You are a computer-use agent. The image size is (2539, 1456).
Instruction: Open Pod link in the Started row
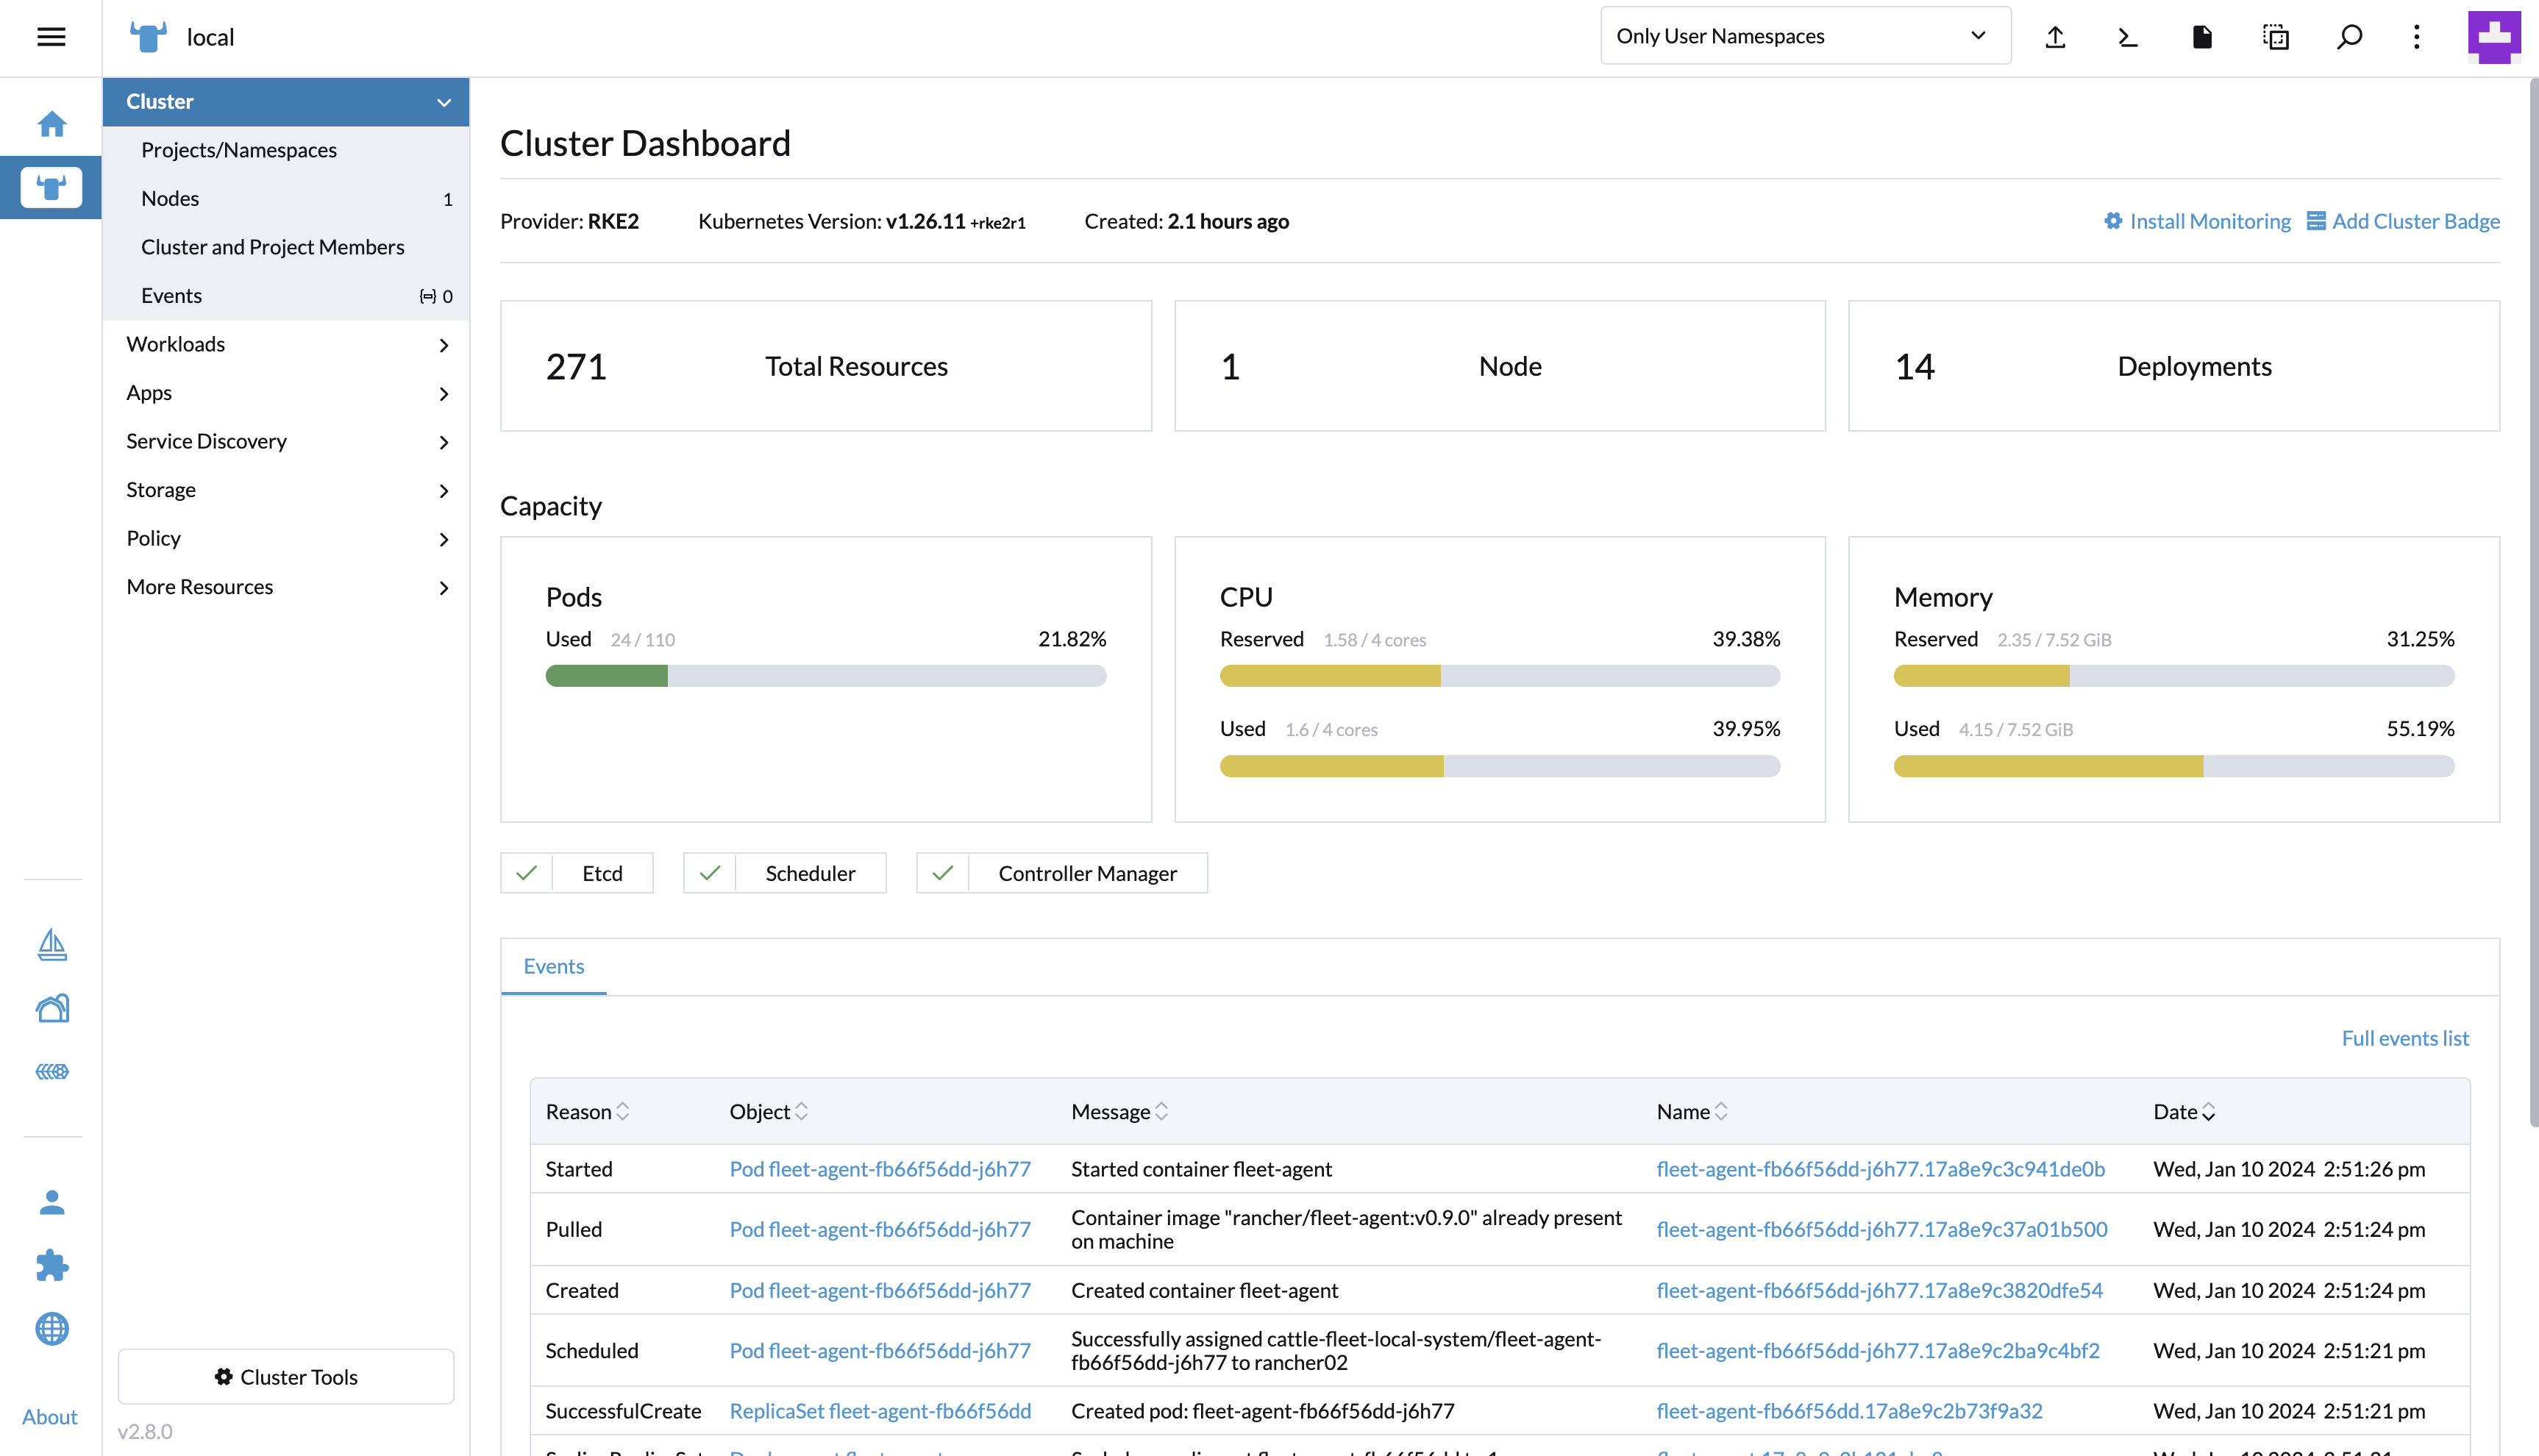(x=880, y=1169)
